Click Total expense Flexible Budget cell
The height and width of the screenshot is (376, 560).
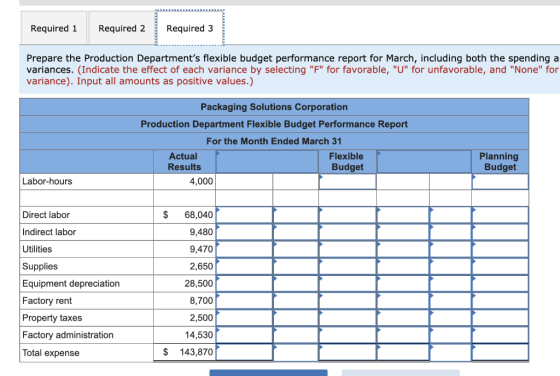347,352
